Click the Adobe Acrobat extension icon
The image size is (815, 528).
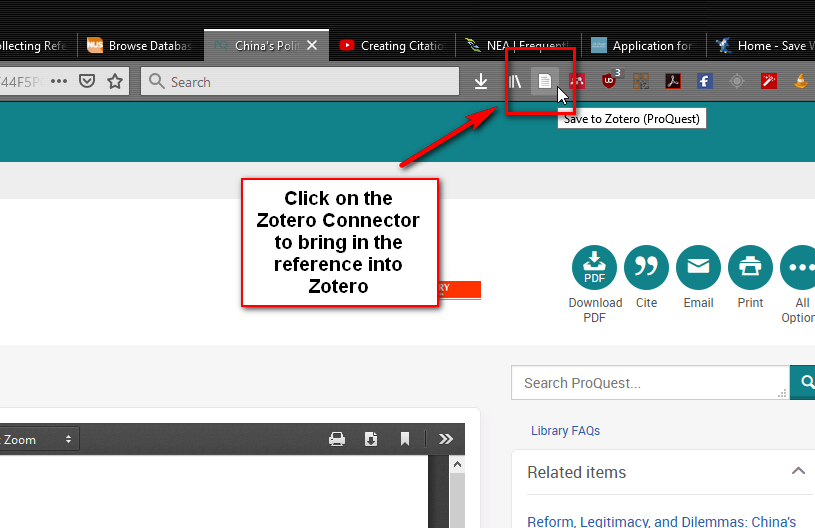673,81
